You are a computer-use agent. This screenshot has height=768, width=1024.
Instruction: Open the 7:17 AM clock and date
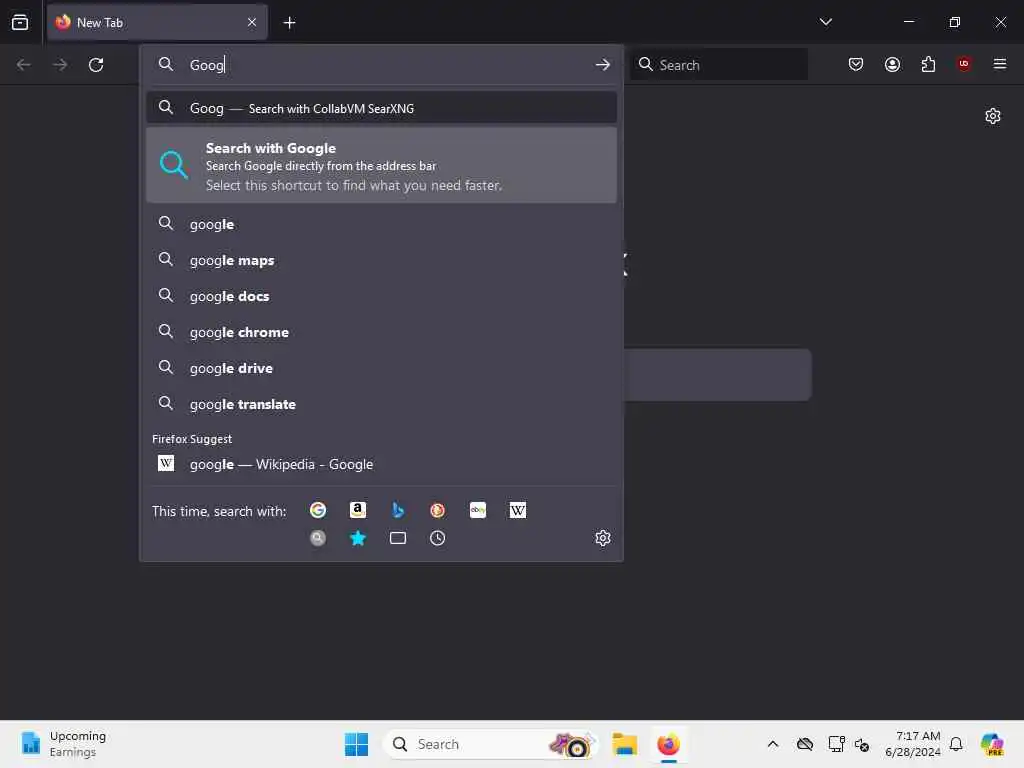coord(912,744)
